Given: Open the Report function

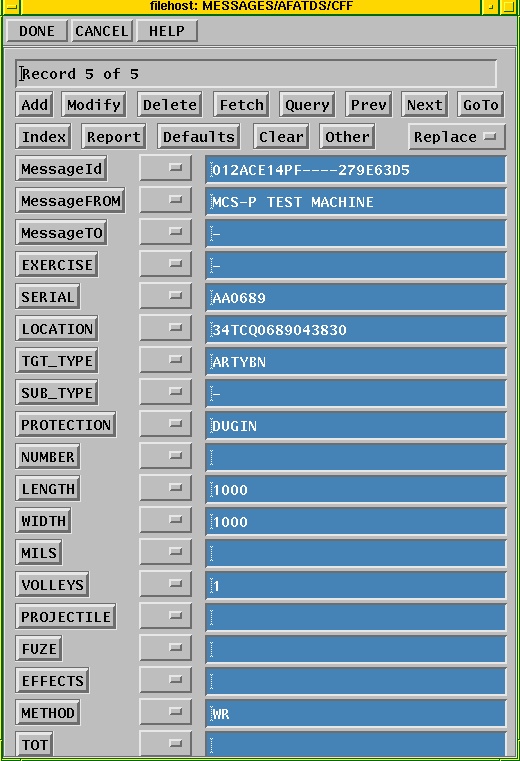Looking at the screenshot, I should coord(114,137).
